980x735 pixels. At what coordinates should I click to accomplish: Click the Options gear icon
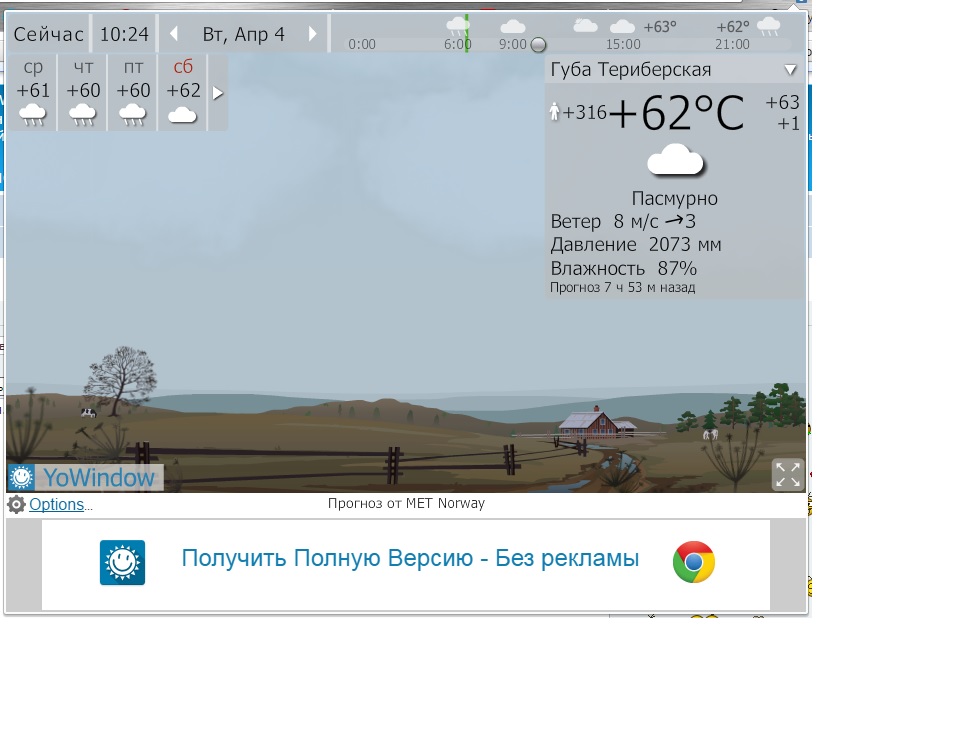pos(16,505)
